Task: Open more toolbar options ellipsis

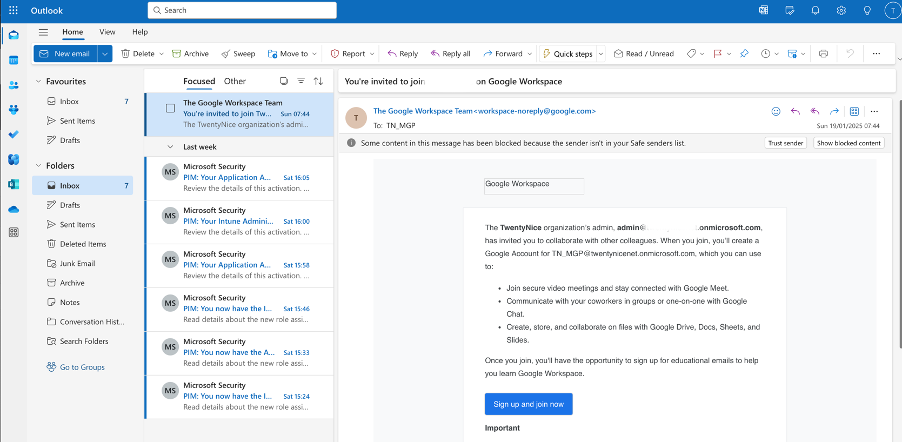Action: 876,54
